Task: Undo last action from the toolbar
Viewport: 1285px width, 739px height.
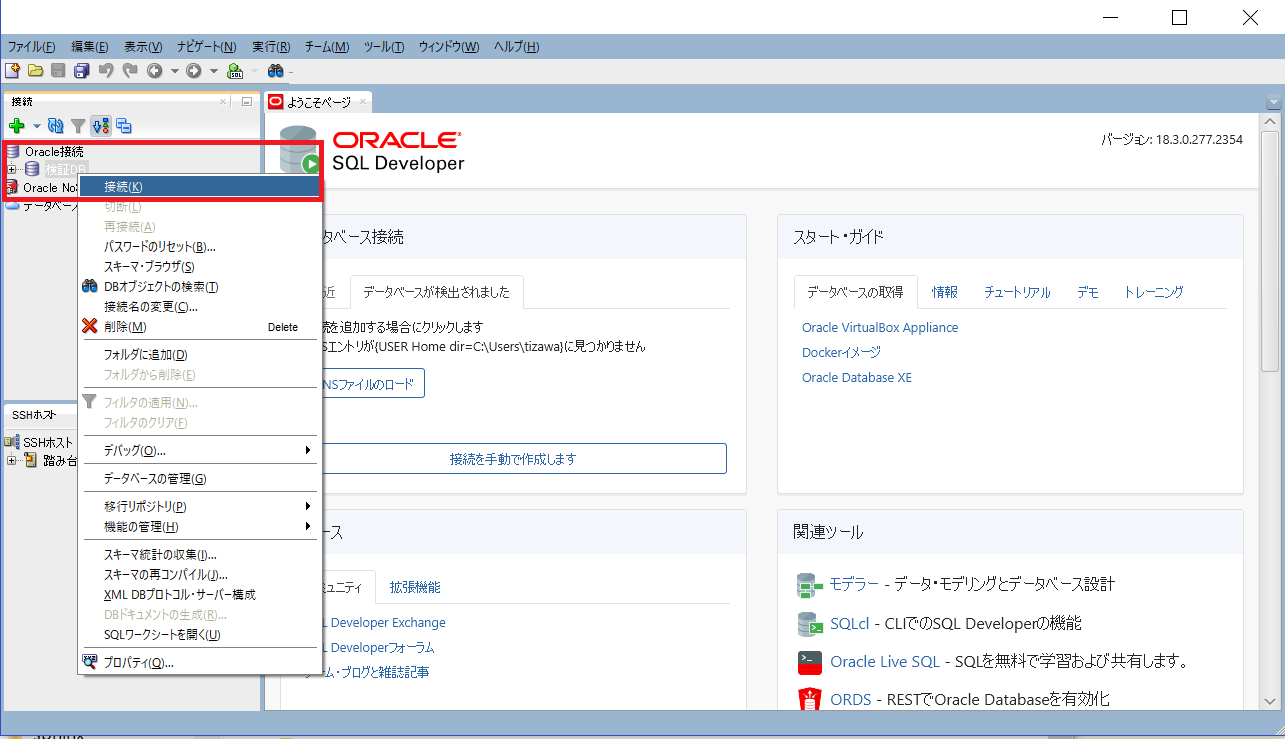Action: pyautogui.click(x=107, y=70)
